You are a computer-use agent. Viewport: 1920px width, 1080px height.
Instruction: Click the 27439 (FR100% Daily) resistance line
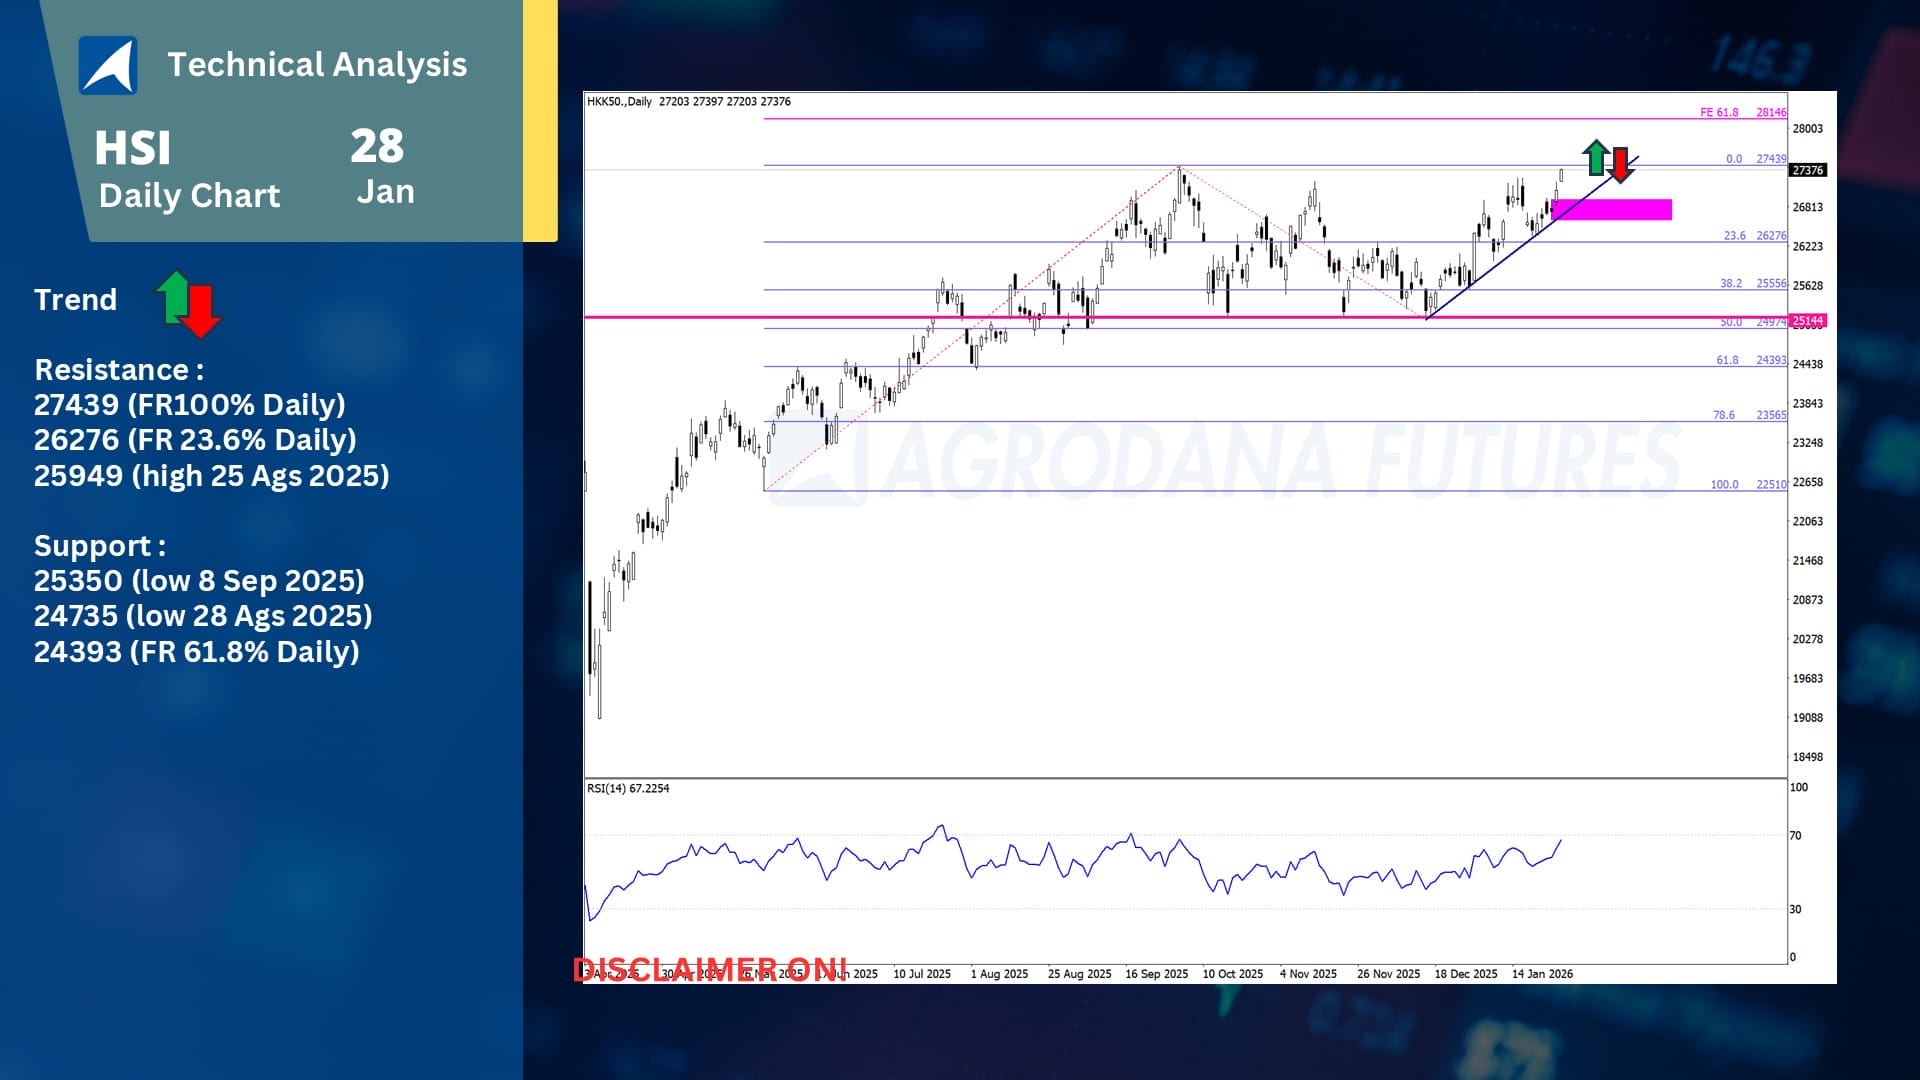tap(190, 405)
